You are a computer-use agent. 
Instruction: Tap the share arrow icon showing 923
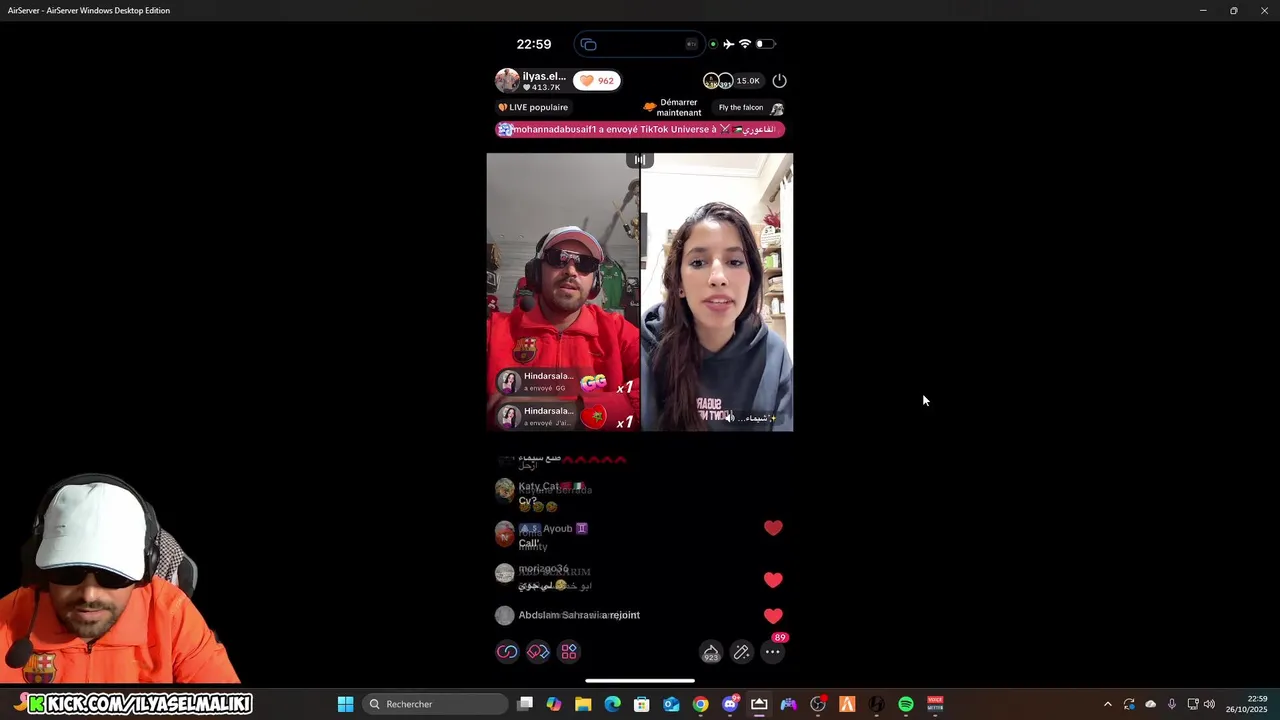coord(711,652)
